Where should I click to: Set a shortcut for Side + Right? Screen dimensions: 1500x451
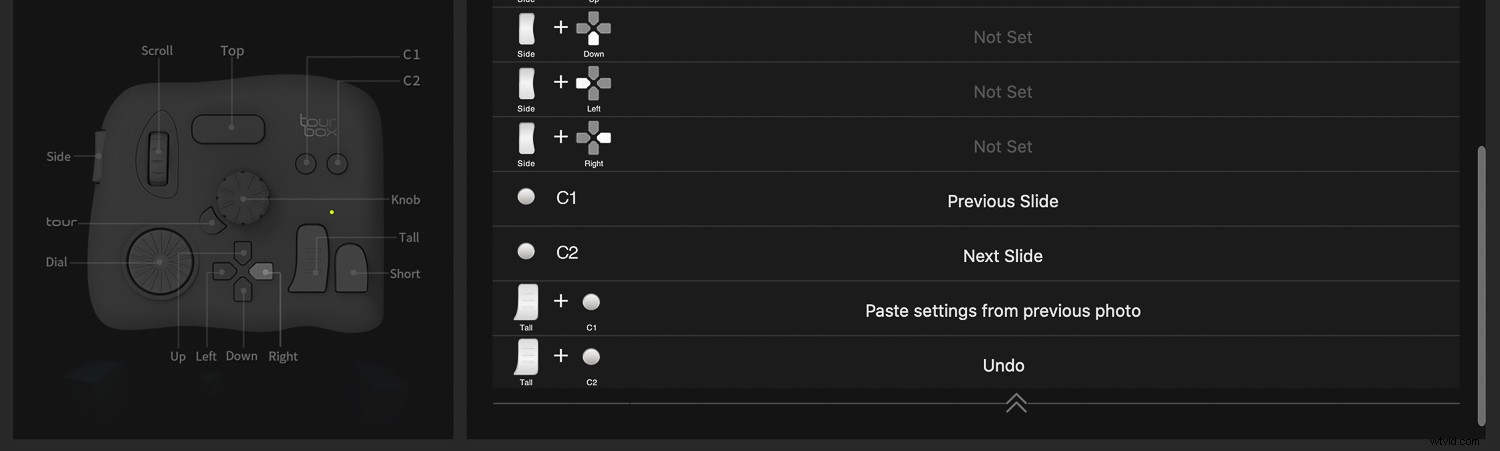point(1002,146)
